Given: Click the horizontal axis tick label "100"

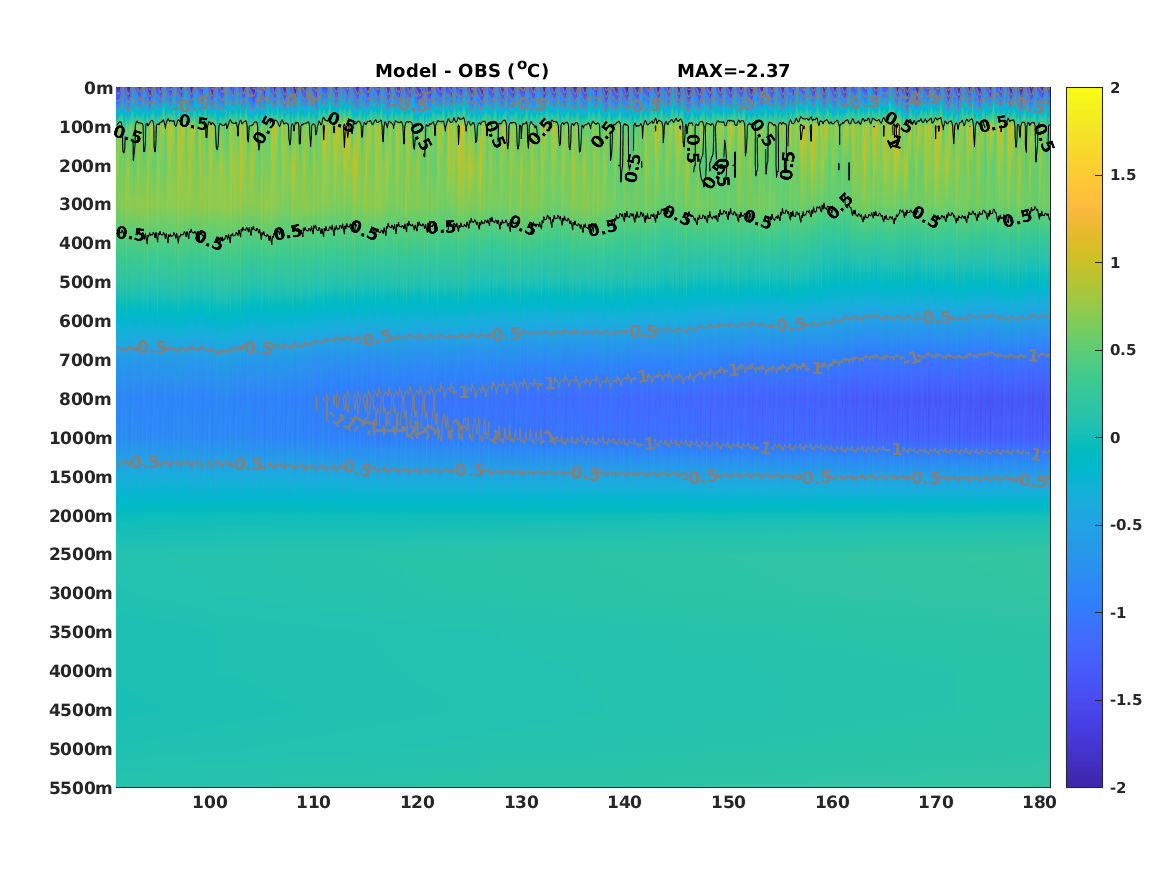Looking at the screenshot, I should click(210, 802).
